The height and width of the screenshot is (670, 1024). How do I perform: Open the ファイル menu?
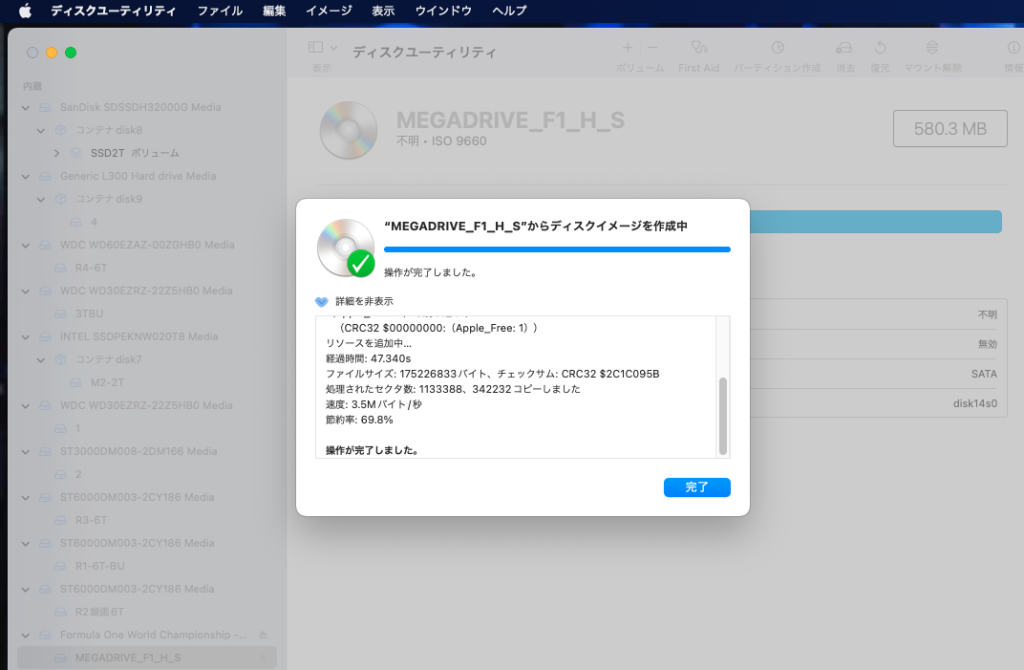pyautogui.click(x=219, y=11)
